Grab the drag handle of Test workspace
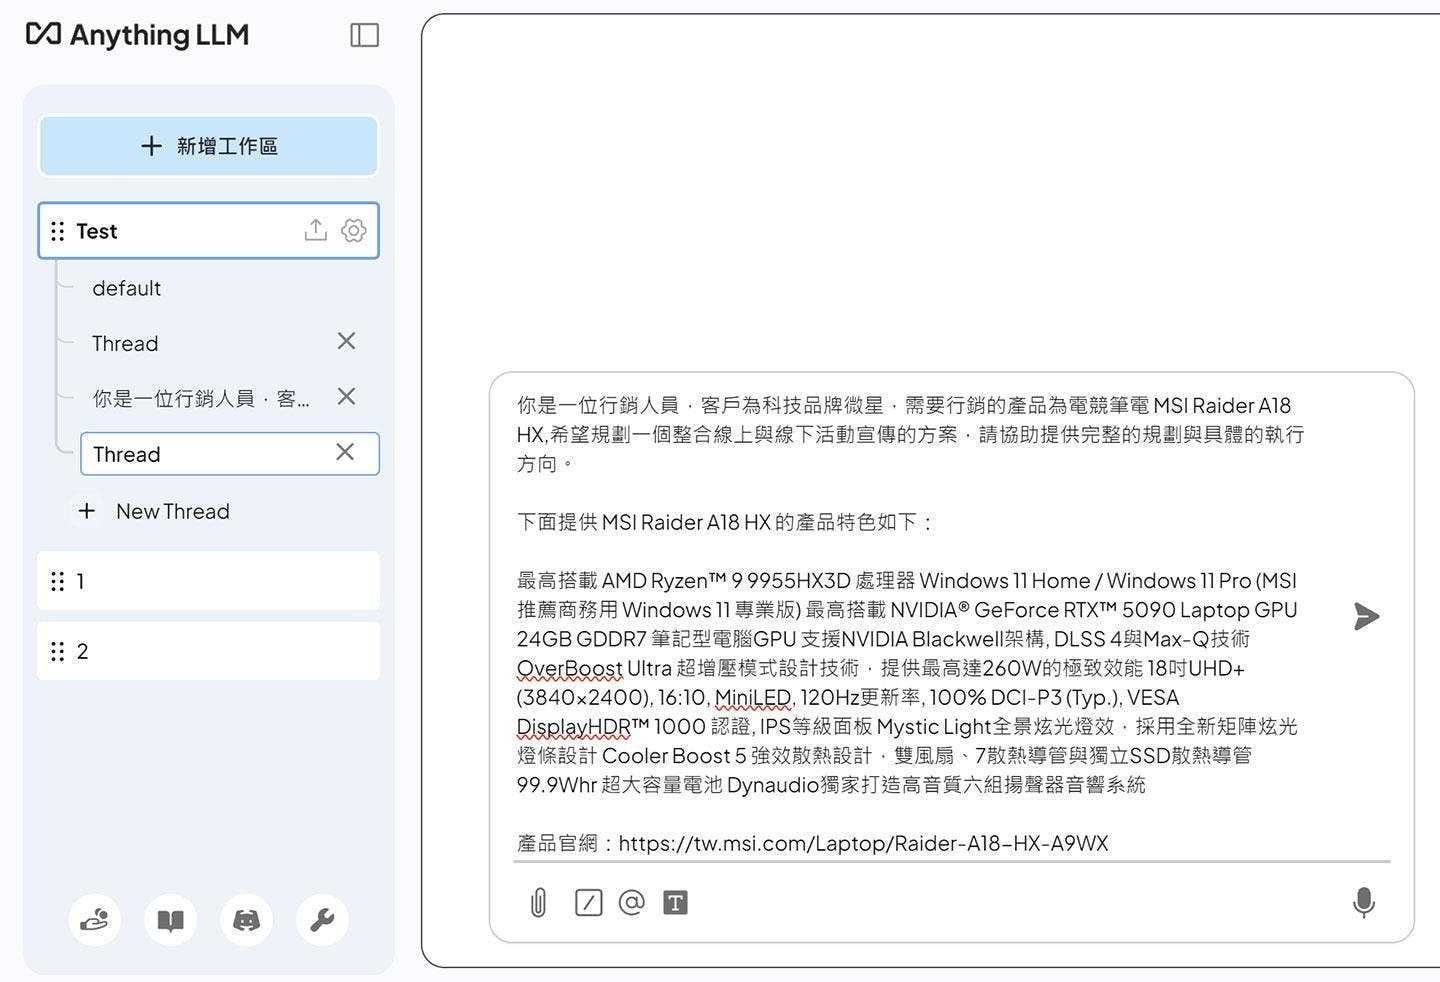Viewport: 1440px width, 982px height. tap(58, 231)
